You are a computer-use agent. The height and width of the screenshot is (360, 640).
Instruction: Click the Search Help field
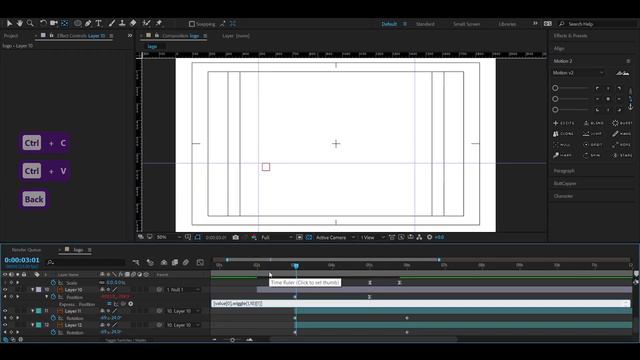[596, 24]
